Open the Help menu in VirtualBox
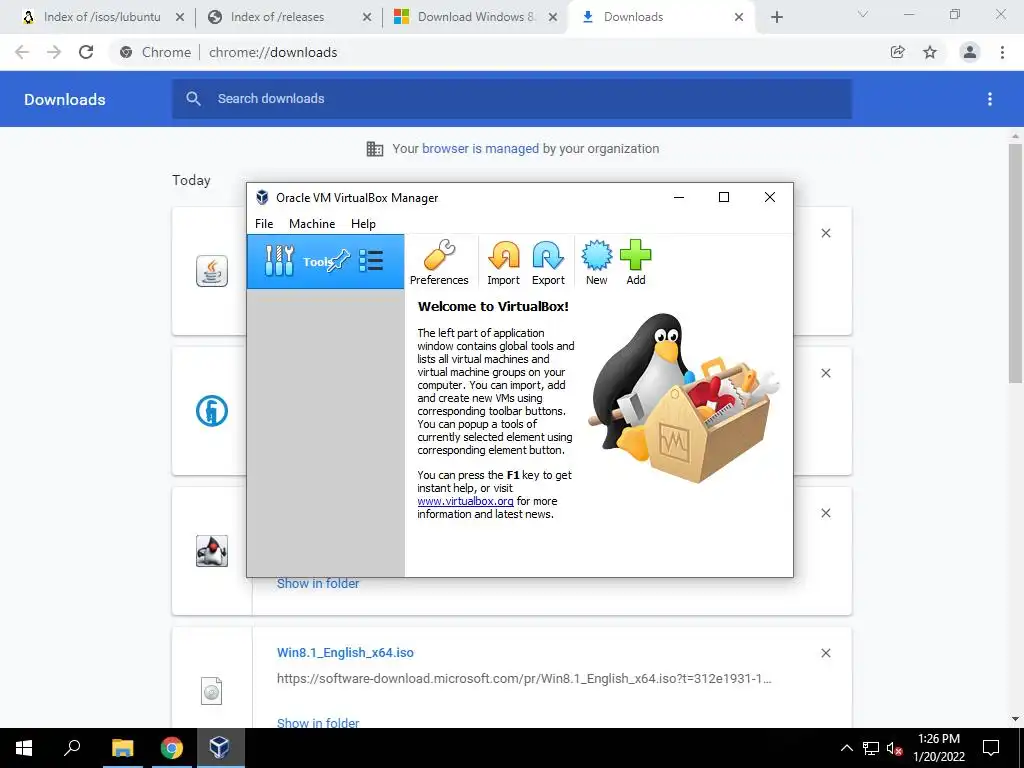 pos(363,223)
